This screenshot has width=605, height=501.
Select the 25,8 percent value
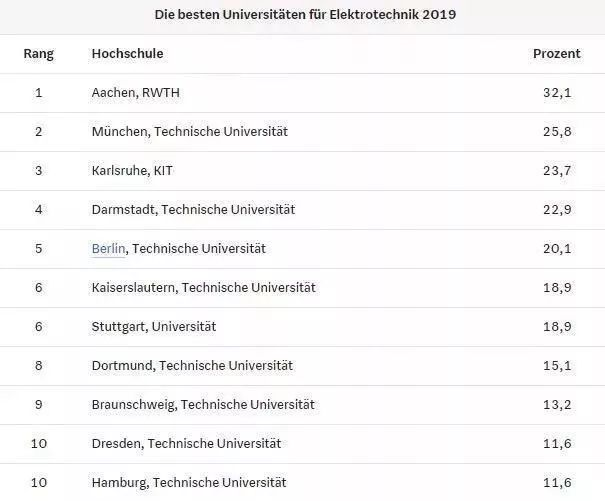[x=557, y=132]
